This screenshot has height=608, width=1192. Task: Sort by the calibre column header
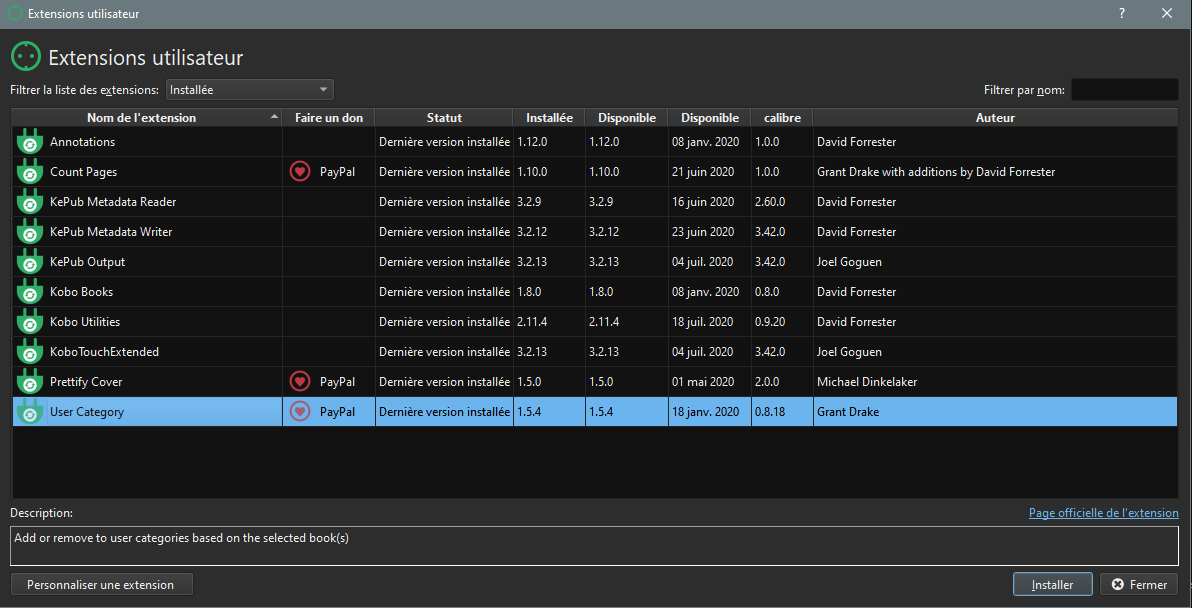coord(781,118)
